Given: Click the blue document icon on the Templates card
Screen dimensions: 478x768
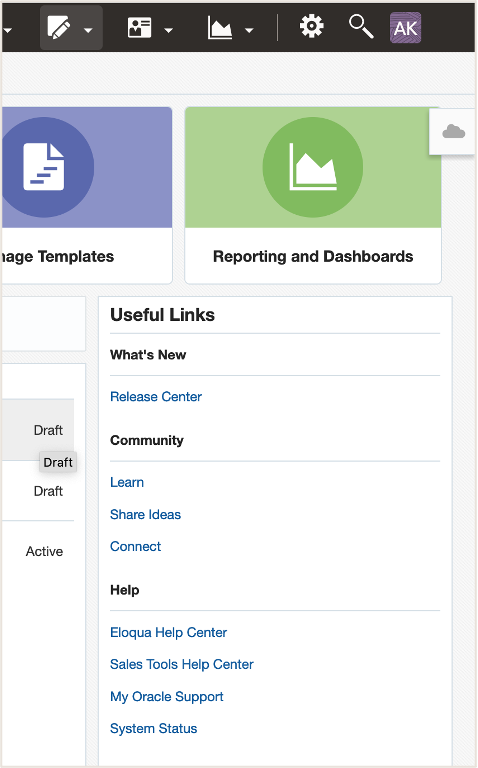Looking at the screenshot, I should coord(44,167).
